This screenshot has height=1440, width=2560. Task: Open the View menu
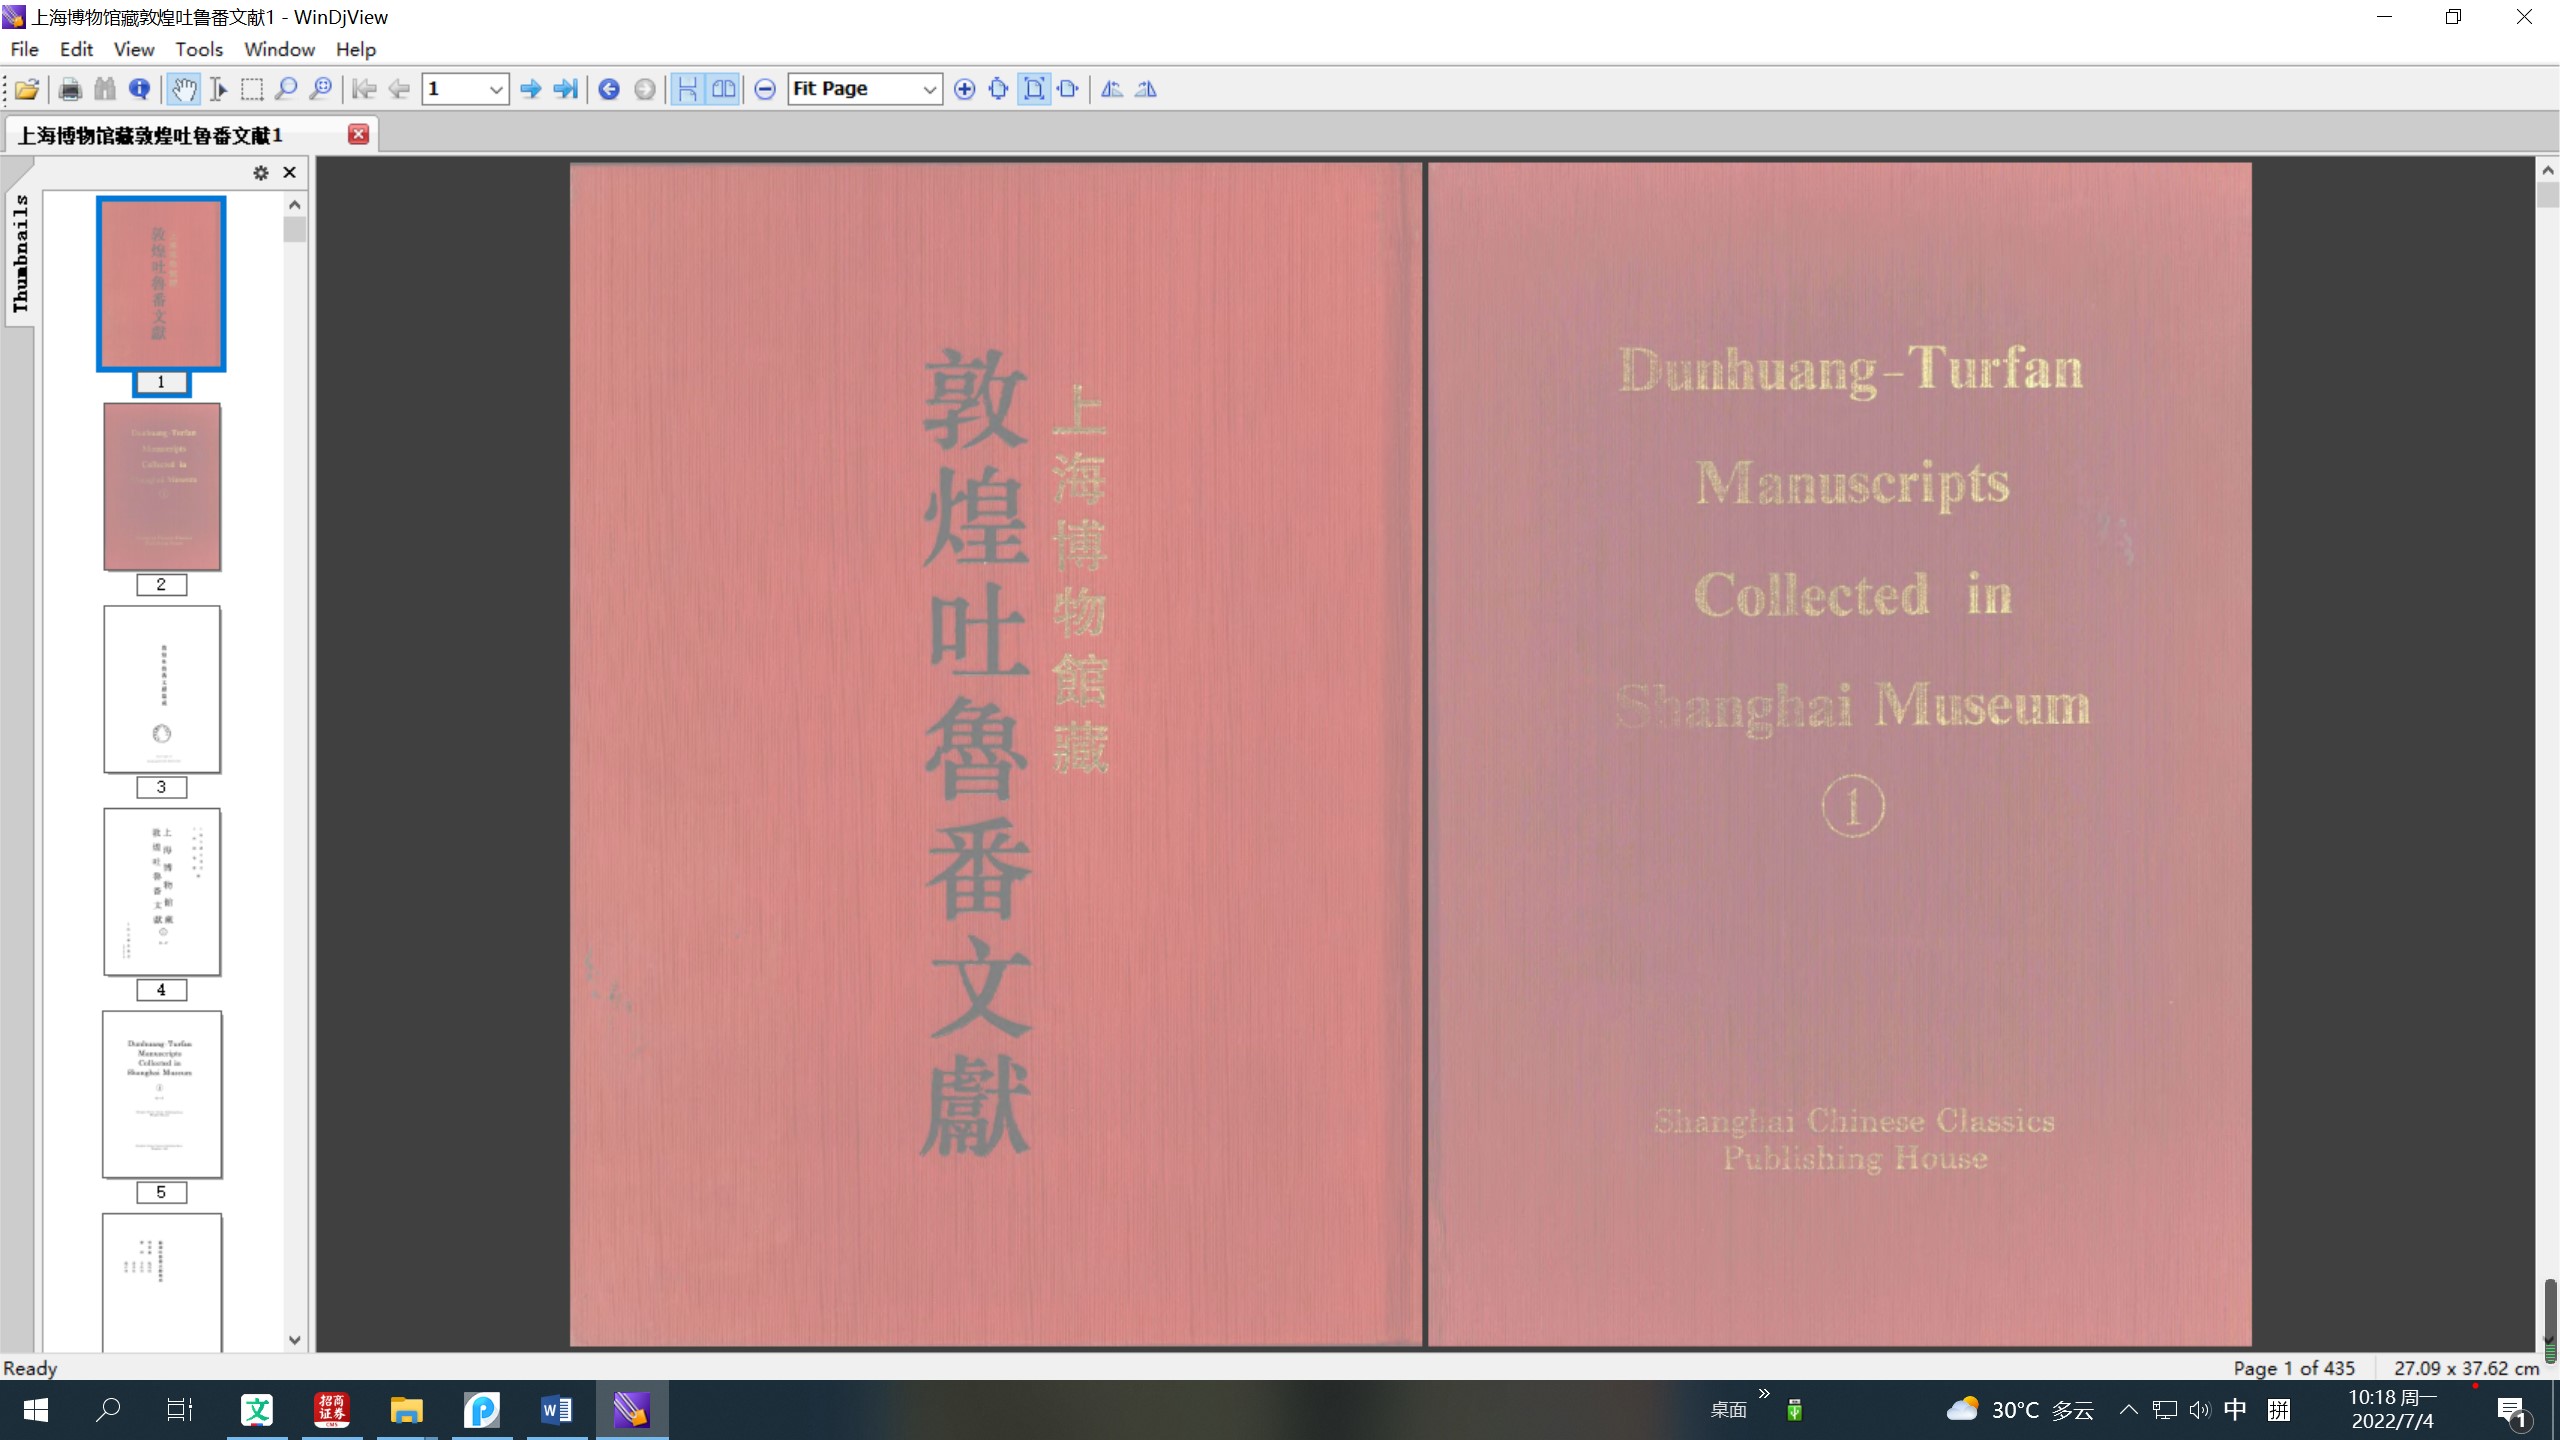click(134, 49)
